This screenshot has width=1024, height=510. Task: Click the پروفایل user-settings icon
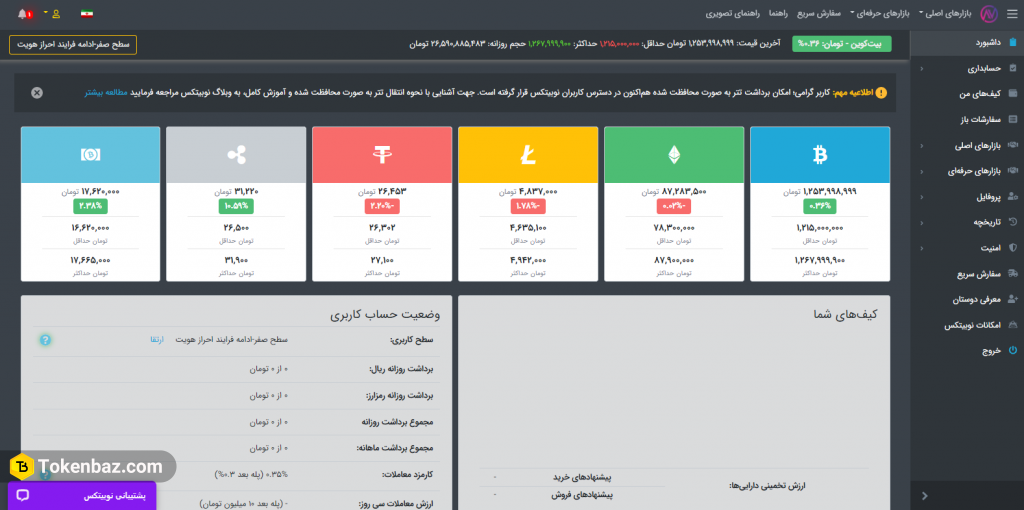[x=1012, y=197]
